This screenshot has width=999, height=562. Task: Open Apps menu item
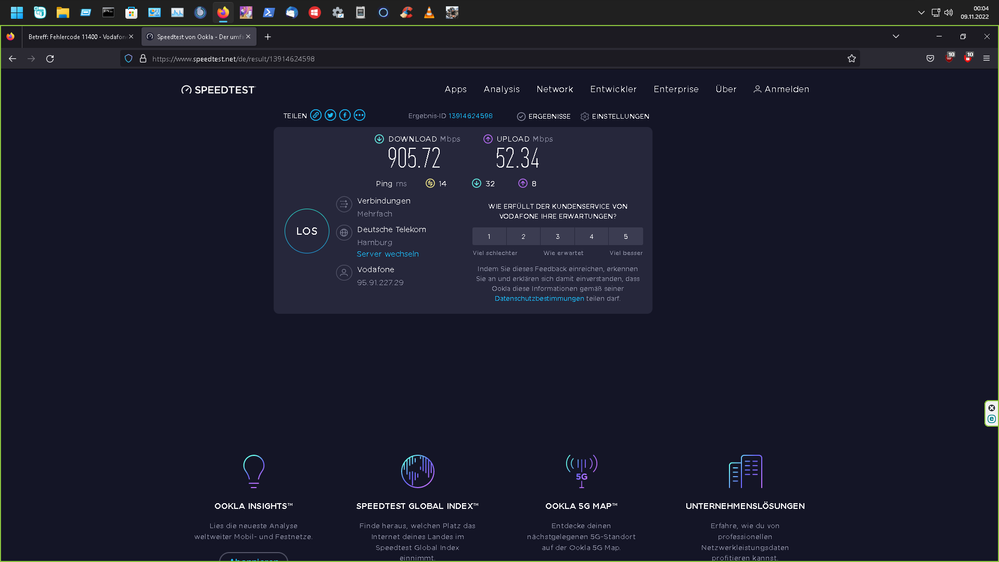click(456, 89)
